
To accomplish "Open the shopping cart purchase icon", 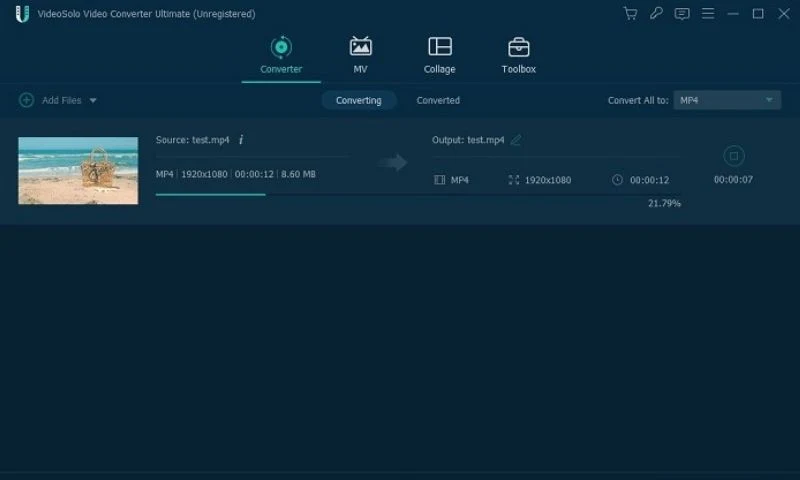I will point(630,13).
